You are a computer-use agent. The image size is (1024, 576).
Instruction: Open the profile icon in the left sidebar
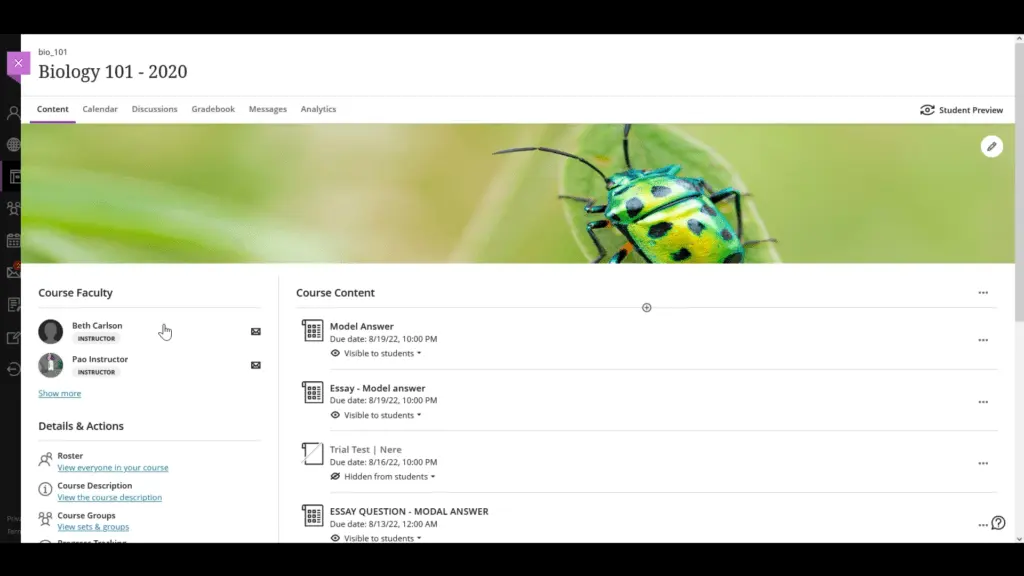[x=13, y=113]
